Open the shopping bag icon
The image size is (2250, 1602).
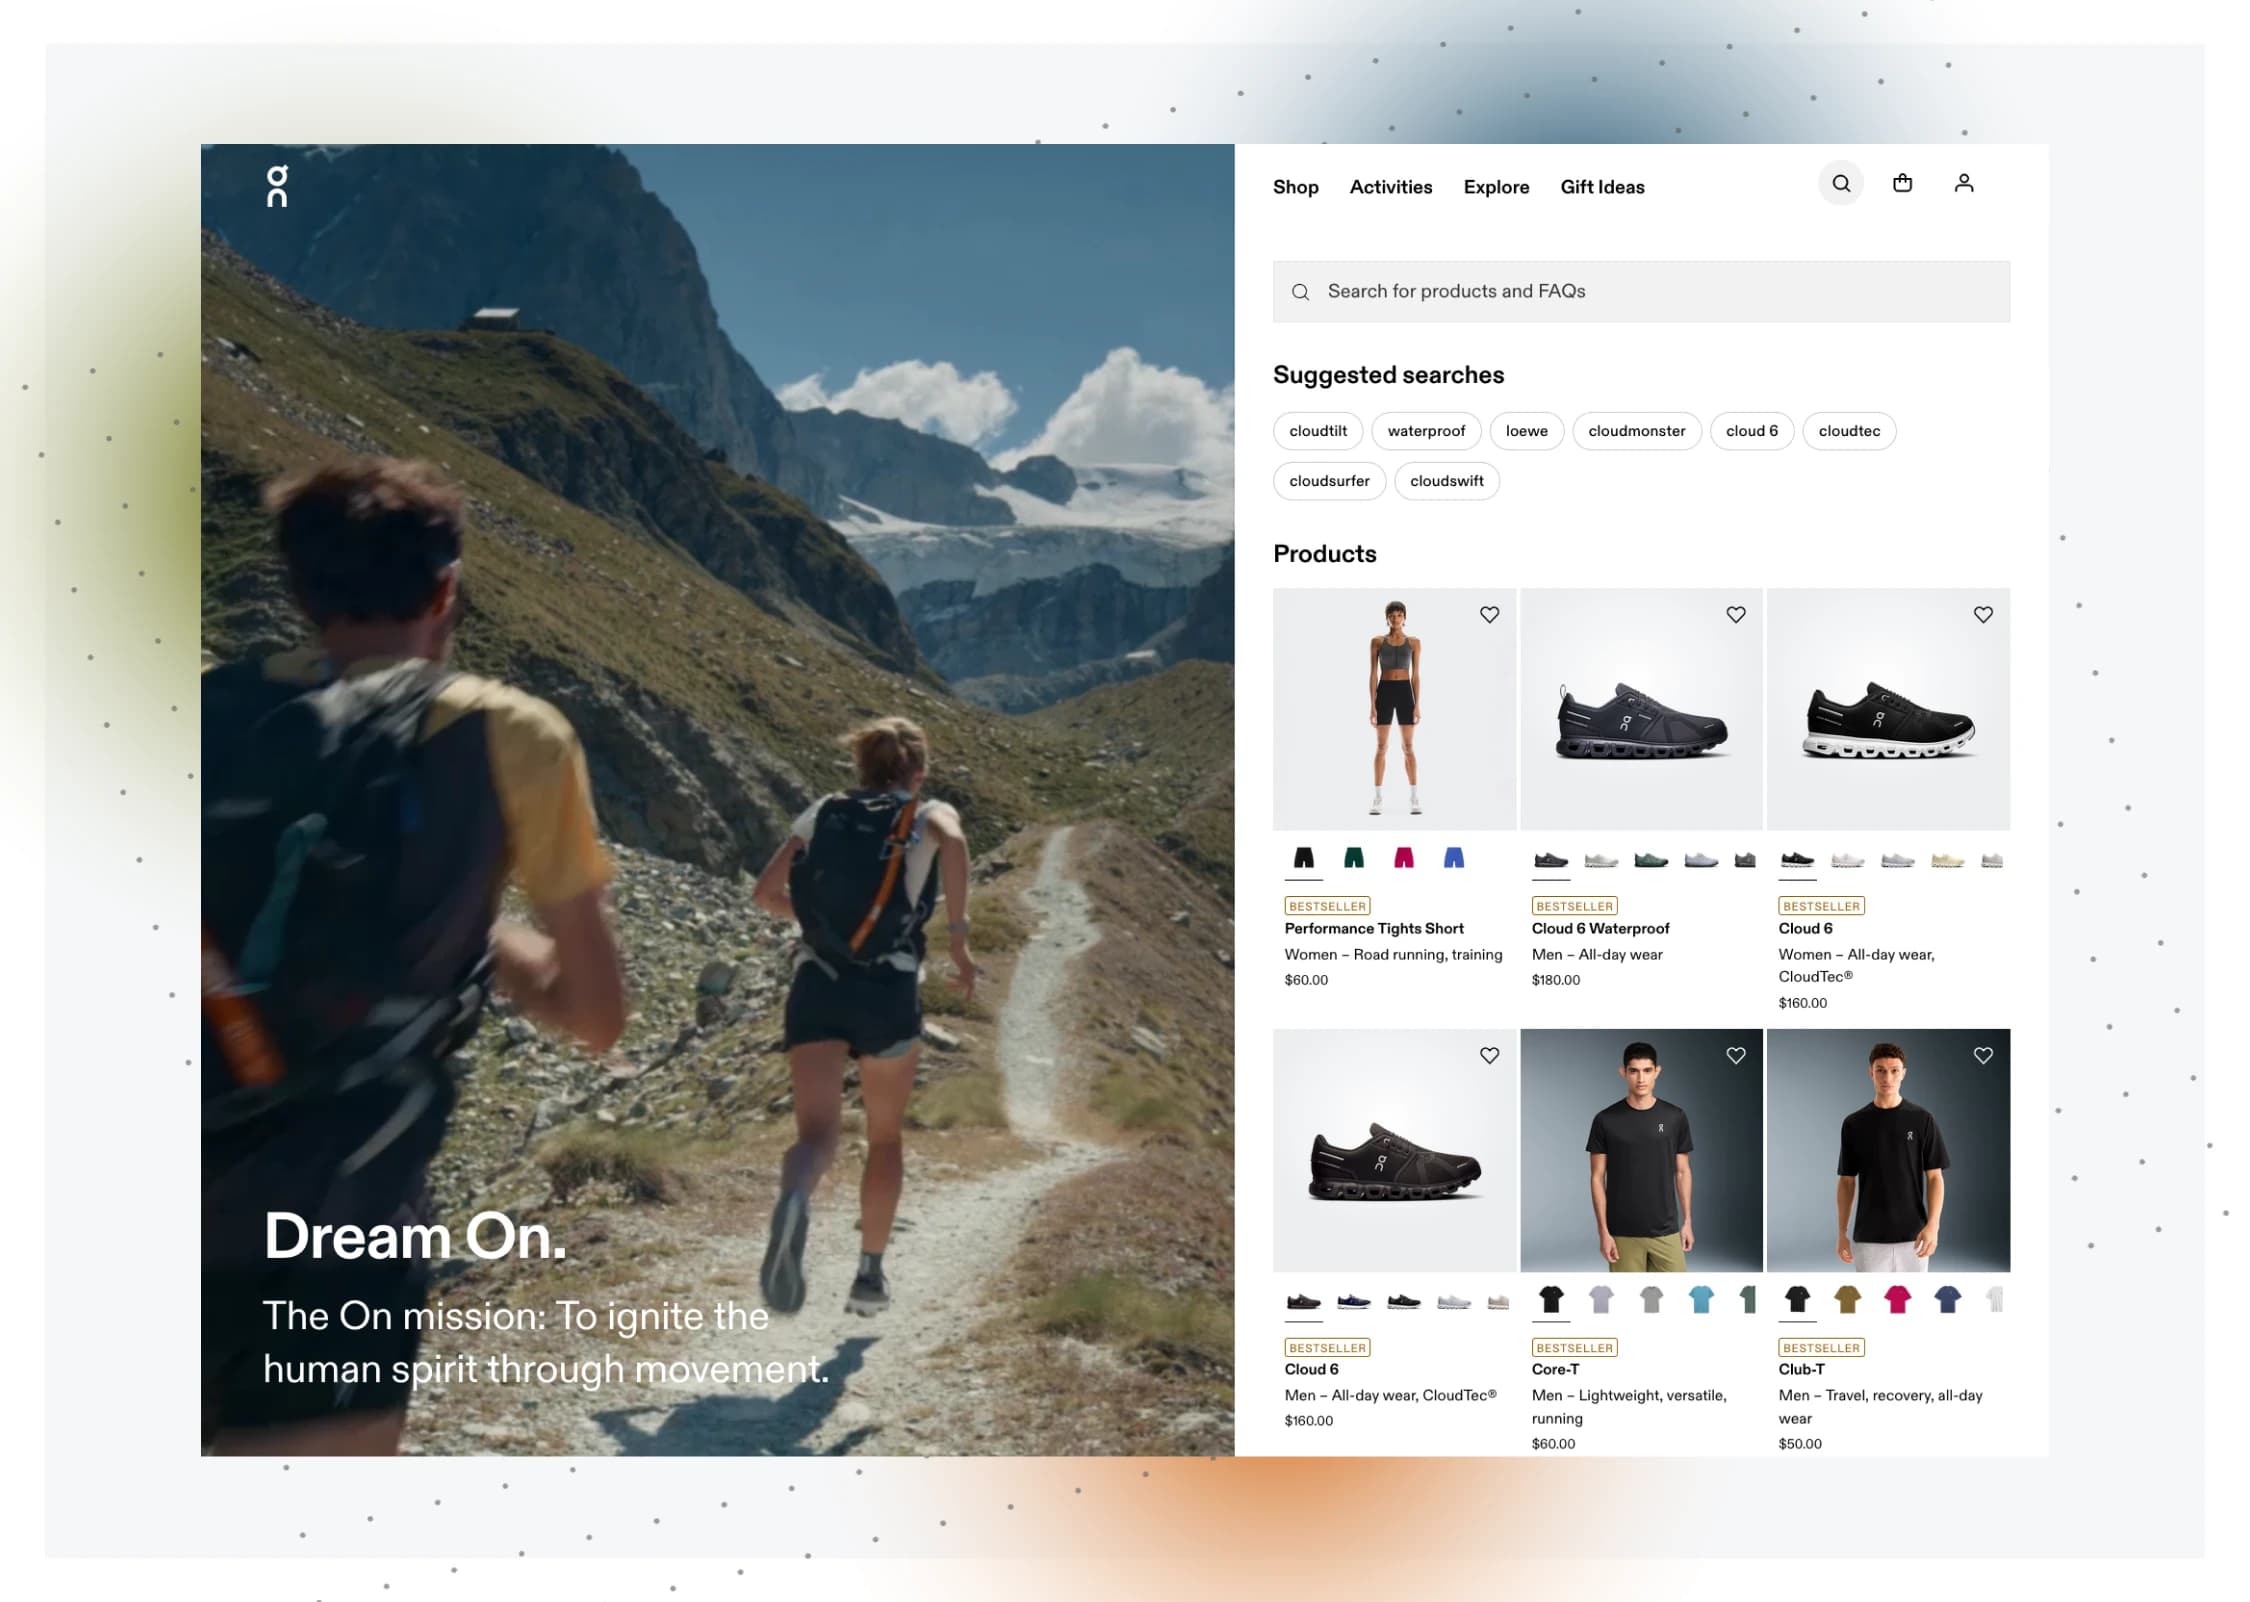pos(1902,183)
